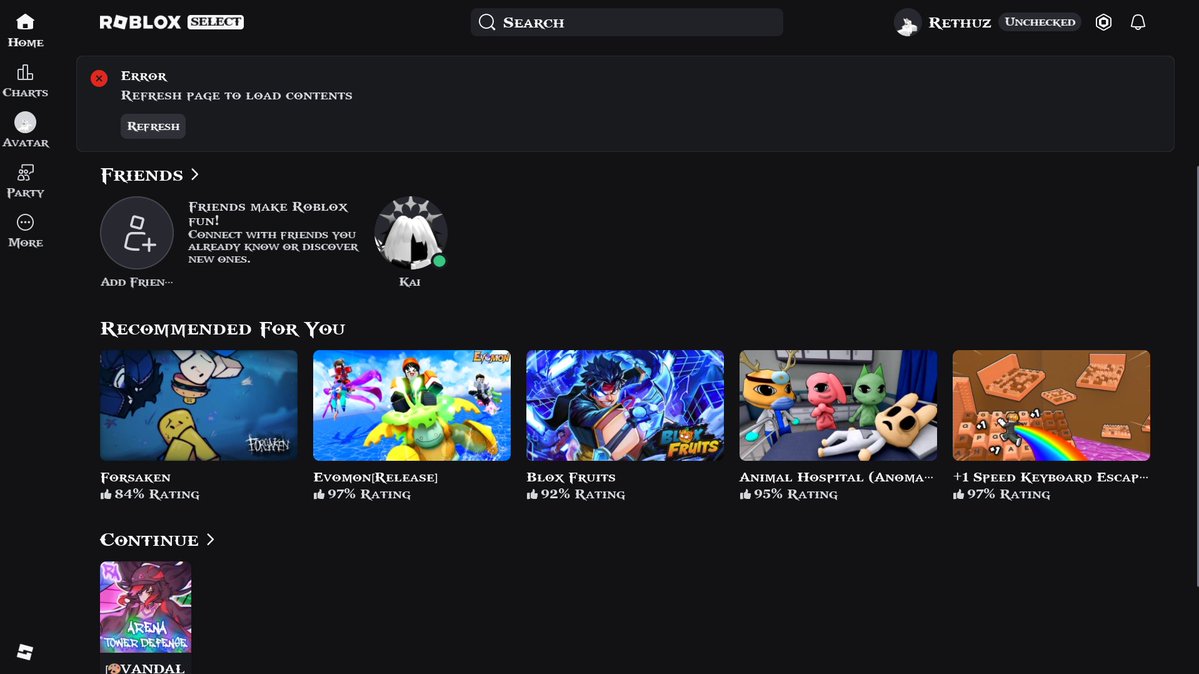Click the Recommended For You heading
Image resolution: width=1199 pixels, height=674 pixels.
(x=223, y=329)
